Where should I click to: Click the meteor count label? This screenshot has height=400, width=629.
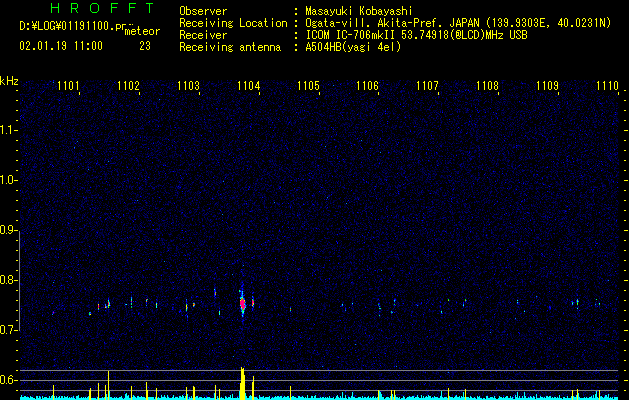[142, 31]
